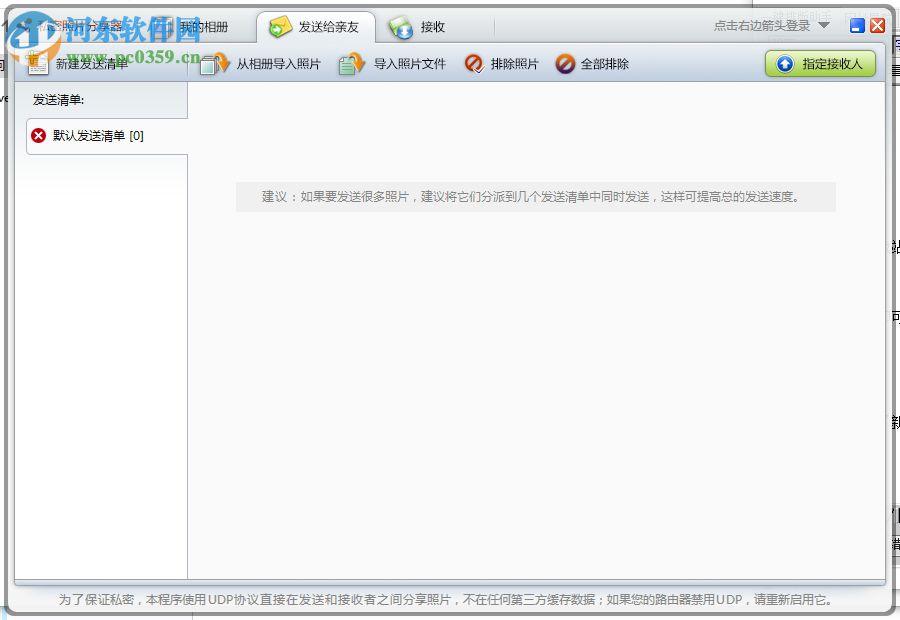The image size is (900, 620).
Task: Click the 全部排除 exclude all icon
Action: (x=566, y=63)
